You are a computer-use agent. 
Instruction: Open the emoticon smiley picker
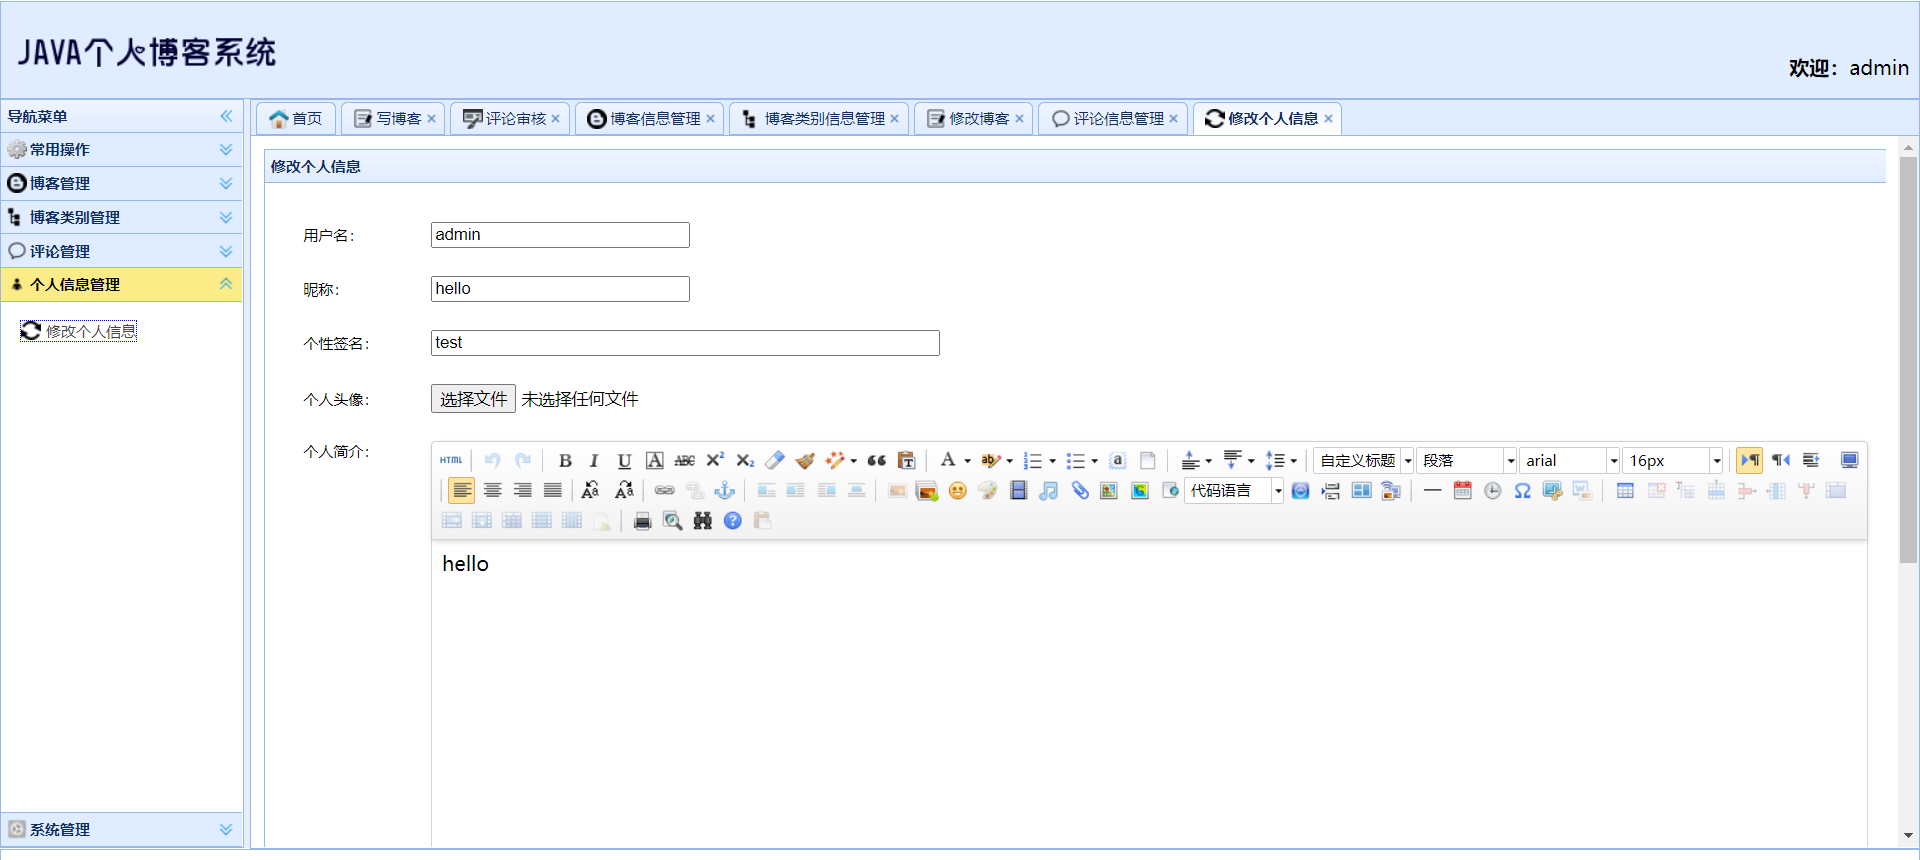coord(958,490)
